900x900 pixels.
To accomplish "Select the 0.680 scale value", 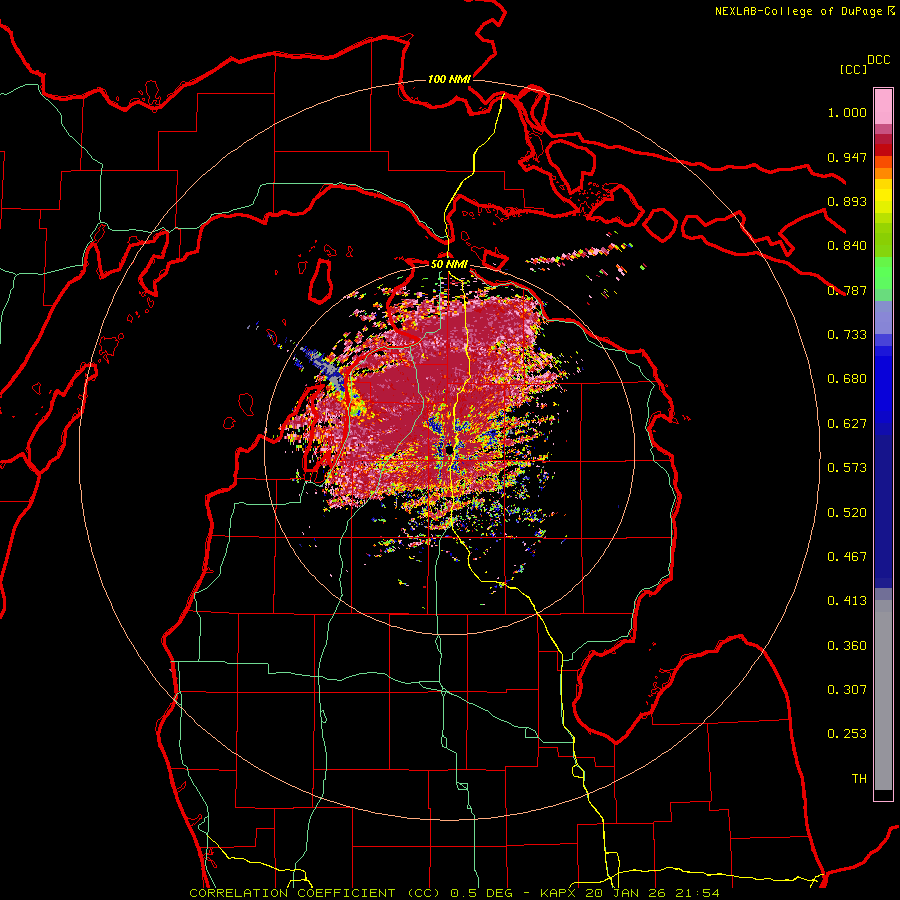I will pyautogui.click(x=847, y=379).
